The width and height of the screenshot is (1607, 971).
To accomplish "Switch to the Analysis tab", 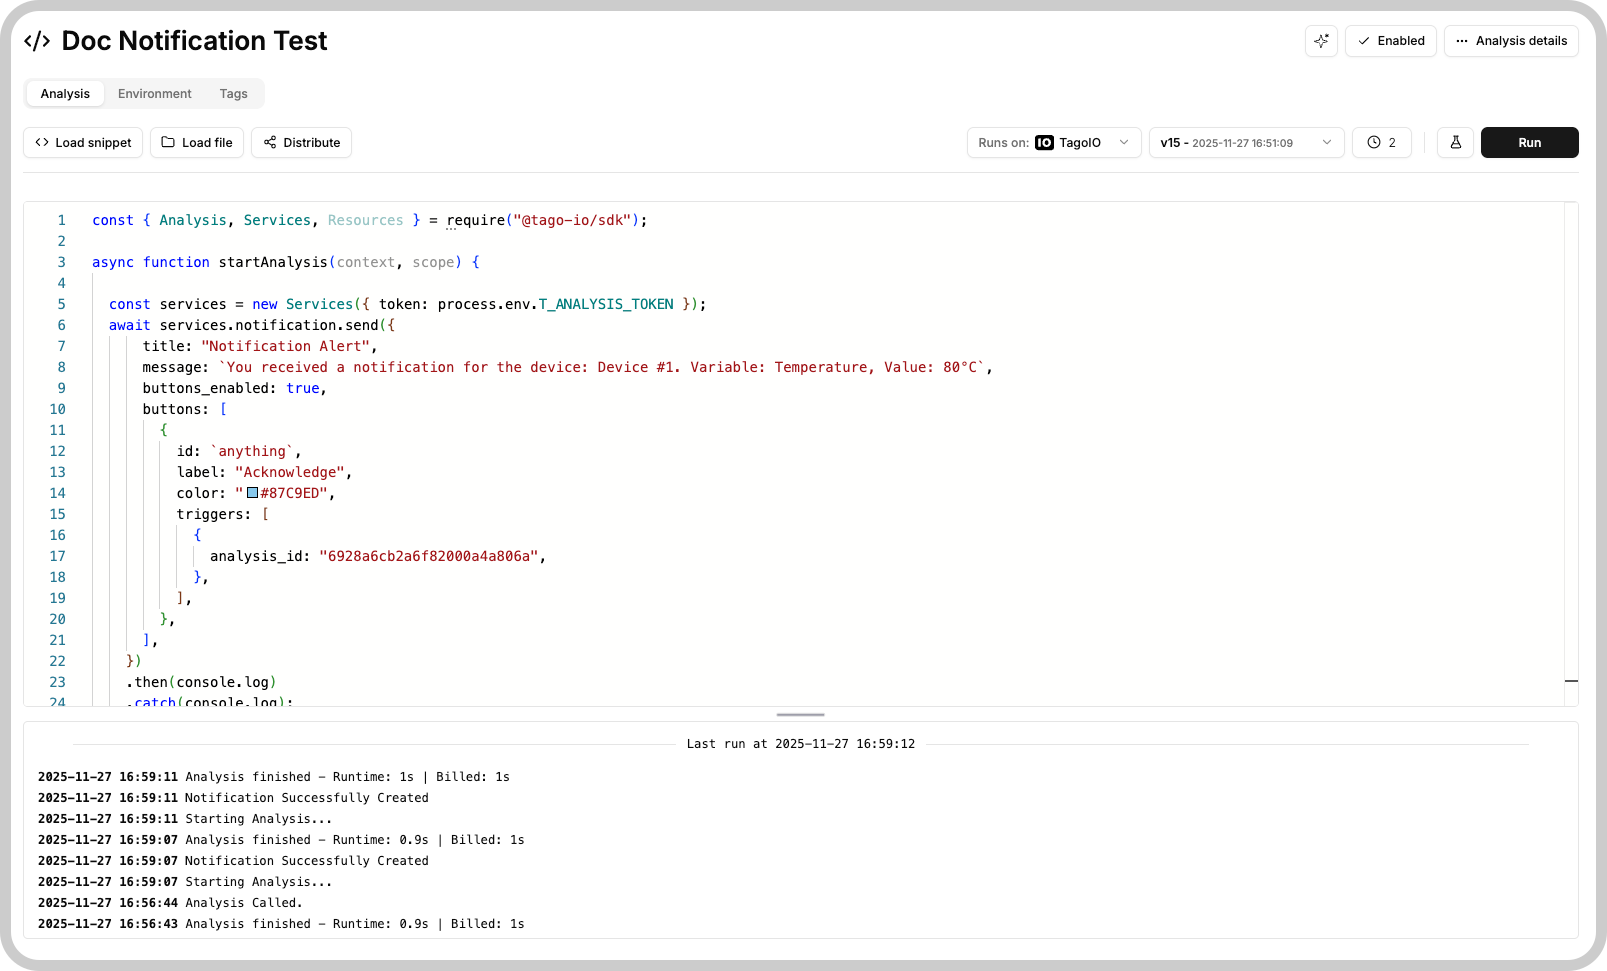I will [x=65, y=94].
